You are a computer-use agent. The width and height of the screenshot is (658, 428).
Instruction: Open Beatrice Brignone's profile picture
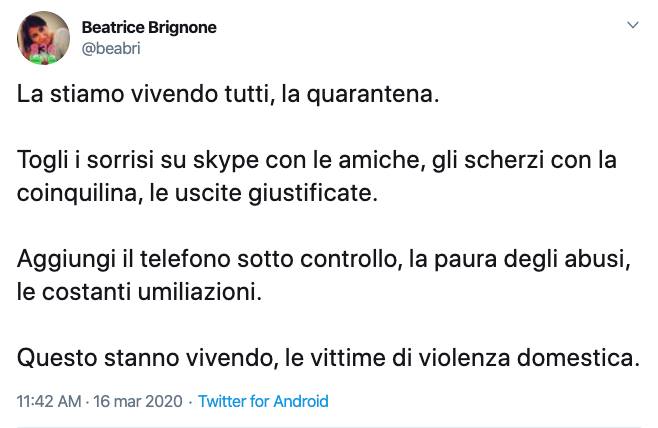[43, 38]
